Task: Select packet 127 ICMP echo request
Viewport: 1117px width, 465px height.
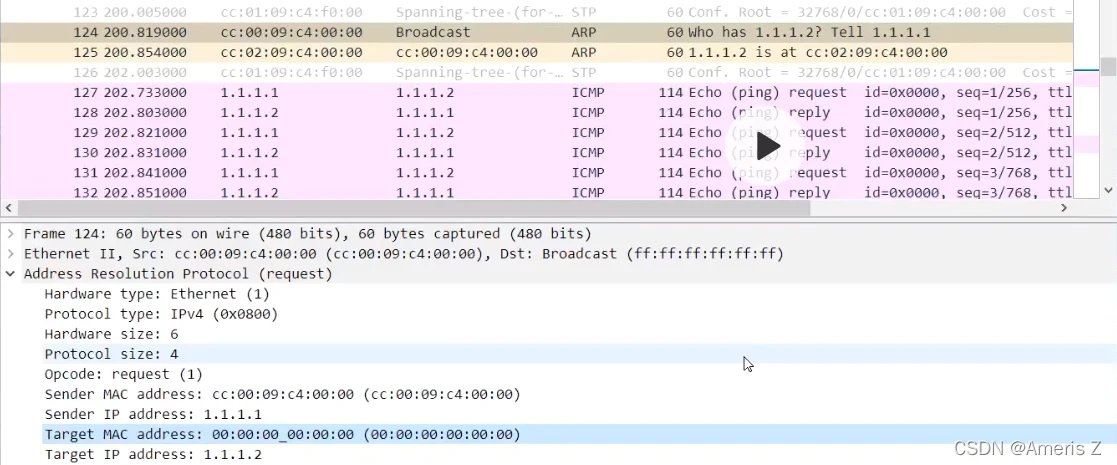Action: [x=500, y=92]
